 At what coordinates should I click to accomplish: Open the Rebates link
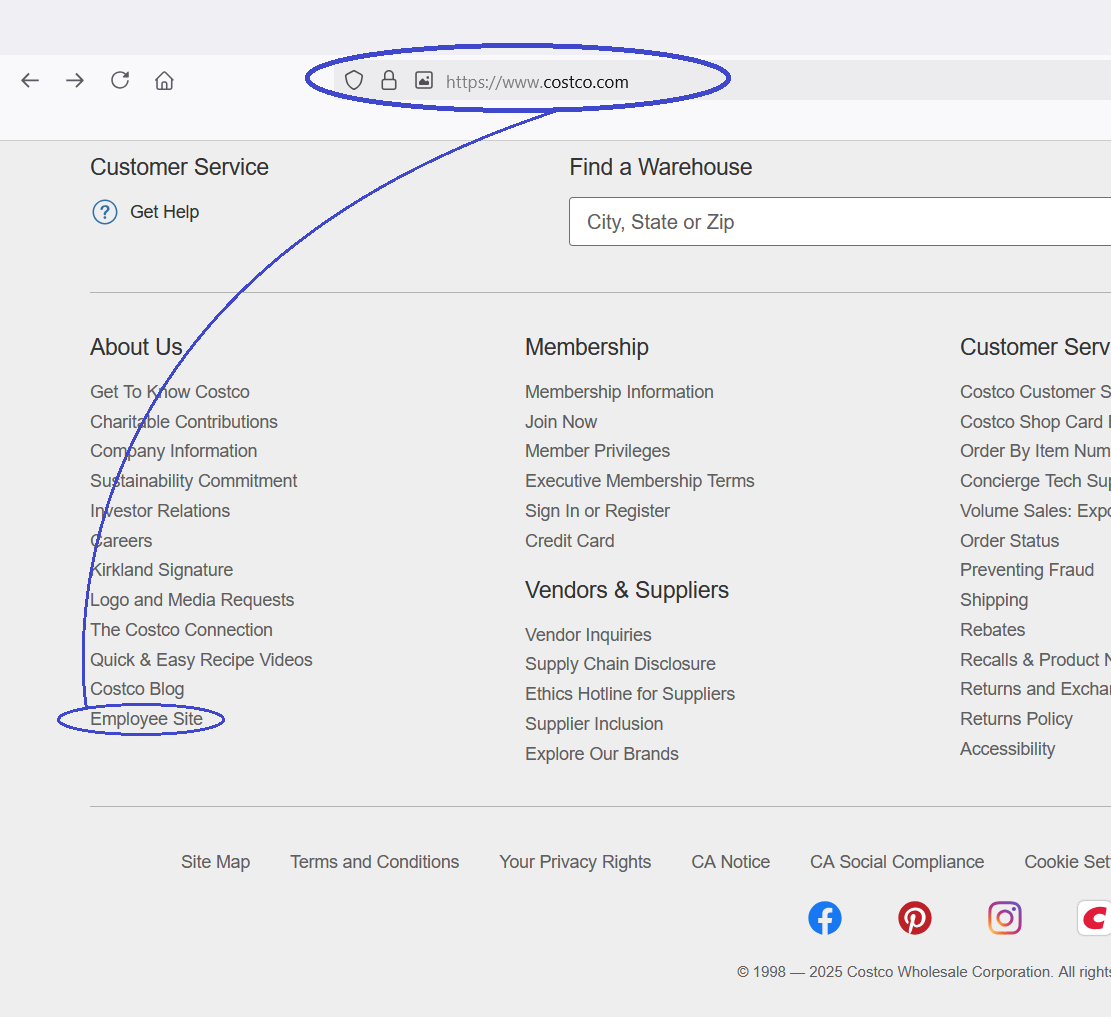tap(992, 630)
